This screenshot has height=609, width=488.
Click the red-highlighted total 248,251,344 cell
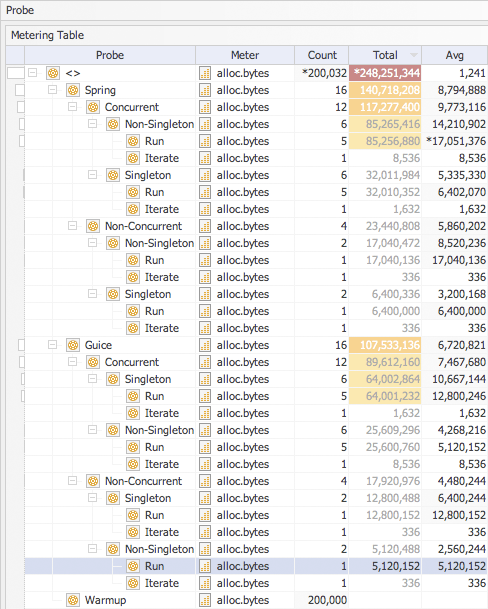pyautogui.click(x=385, y=73)
